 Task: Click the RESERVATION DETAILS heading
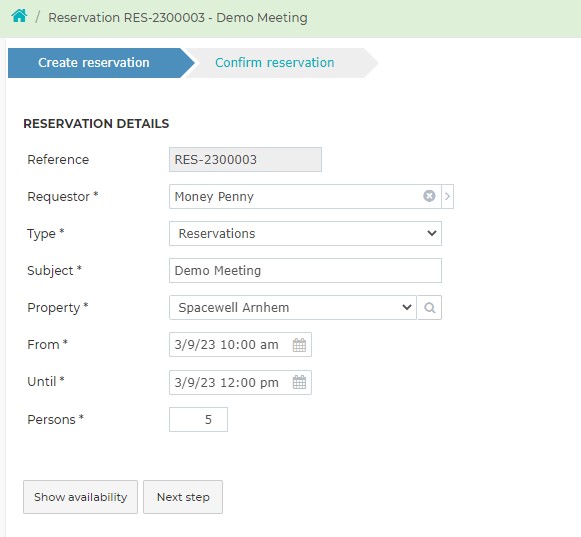click(96, 123)
